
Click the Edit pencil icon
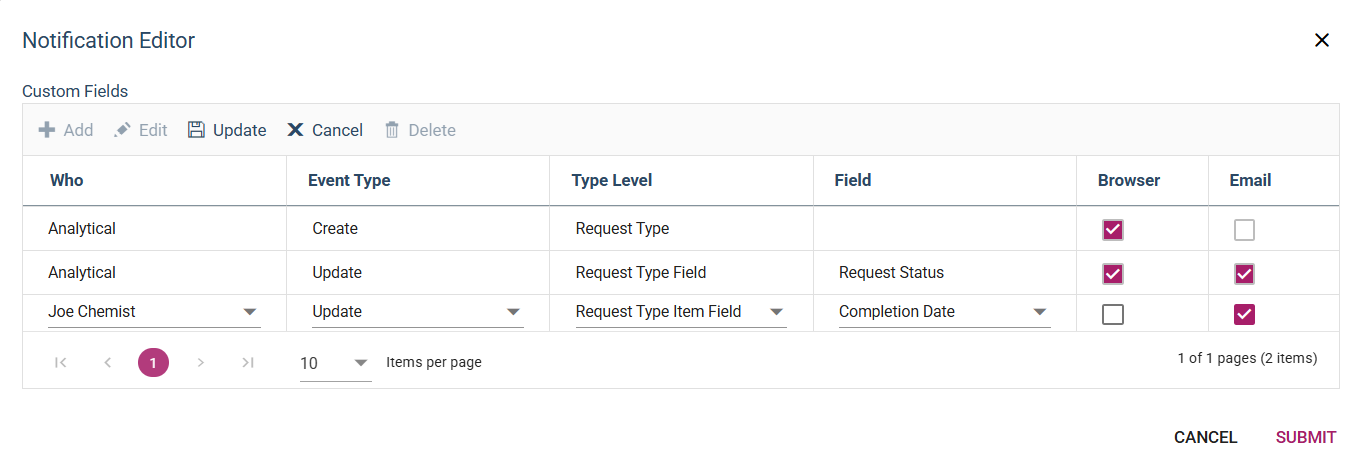[x=123, y=130]
